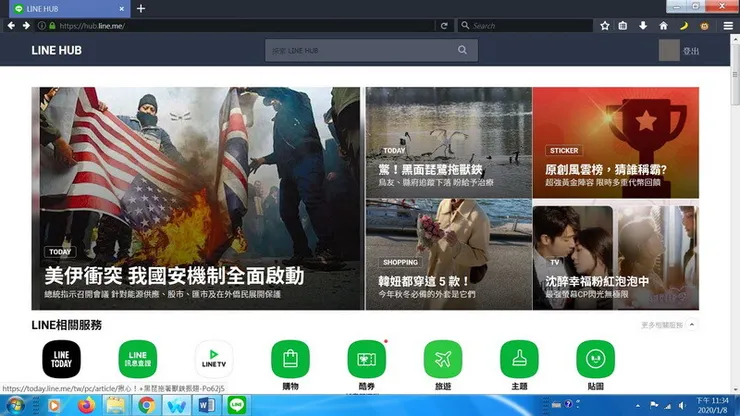
Task: Go back with the browser back arrow
Action: tap(11, 25)
